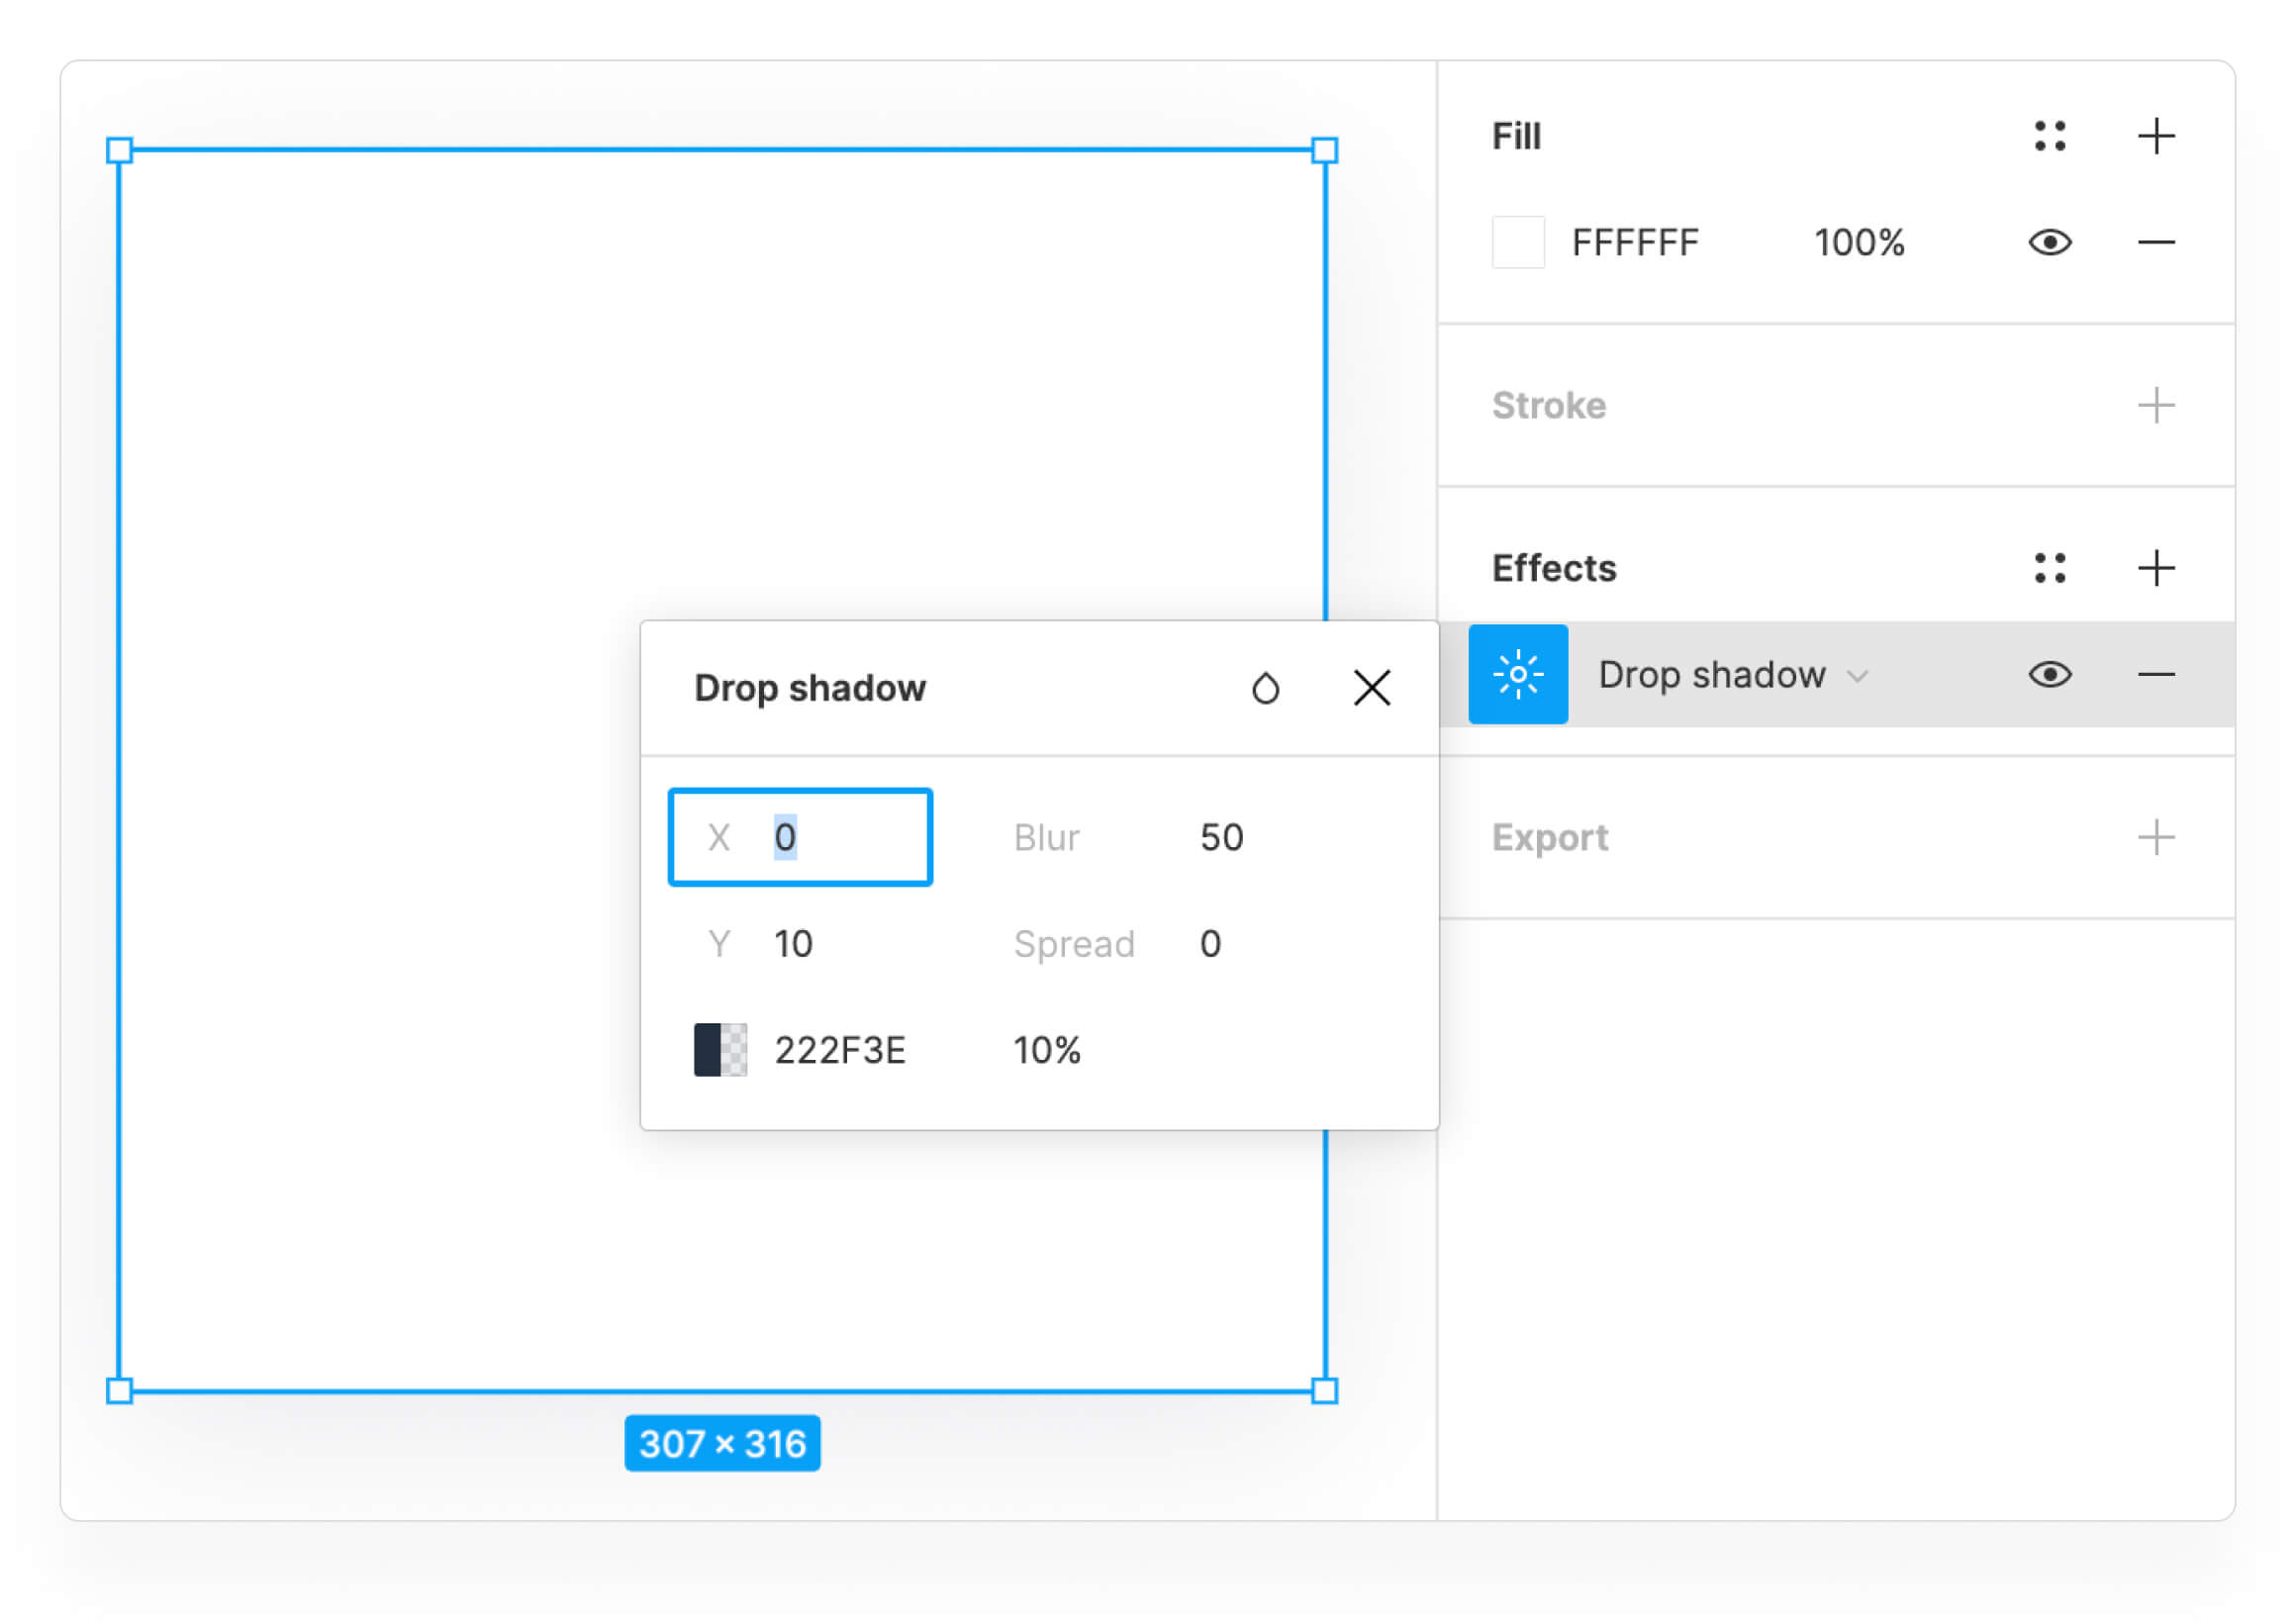Click the 222F3E shadow color swatch
The image size is (2296, 1621).
point(720,1049)
